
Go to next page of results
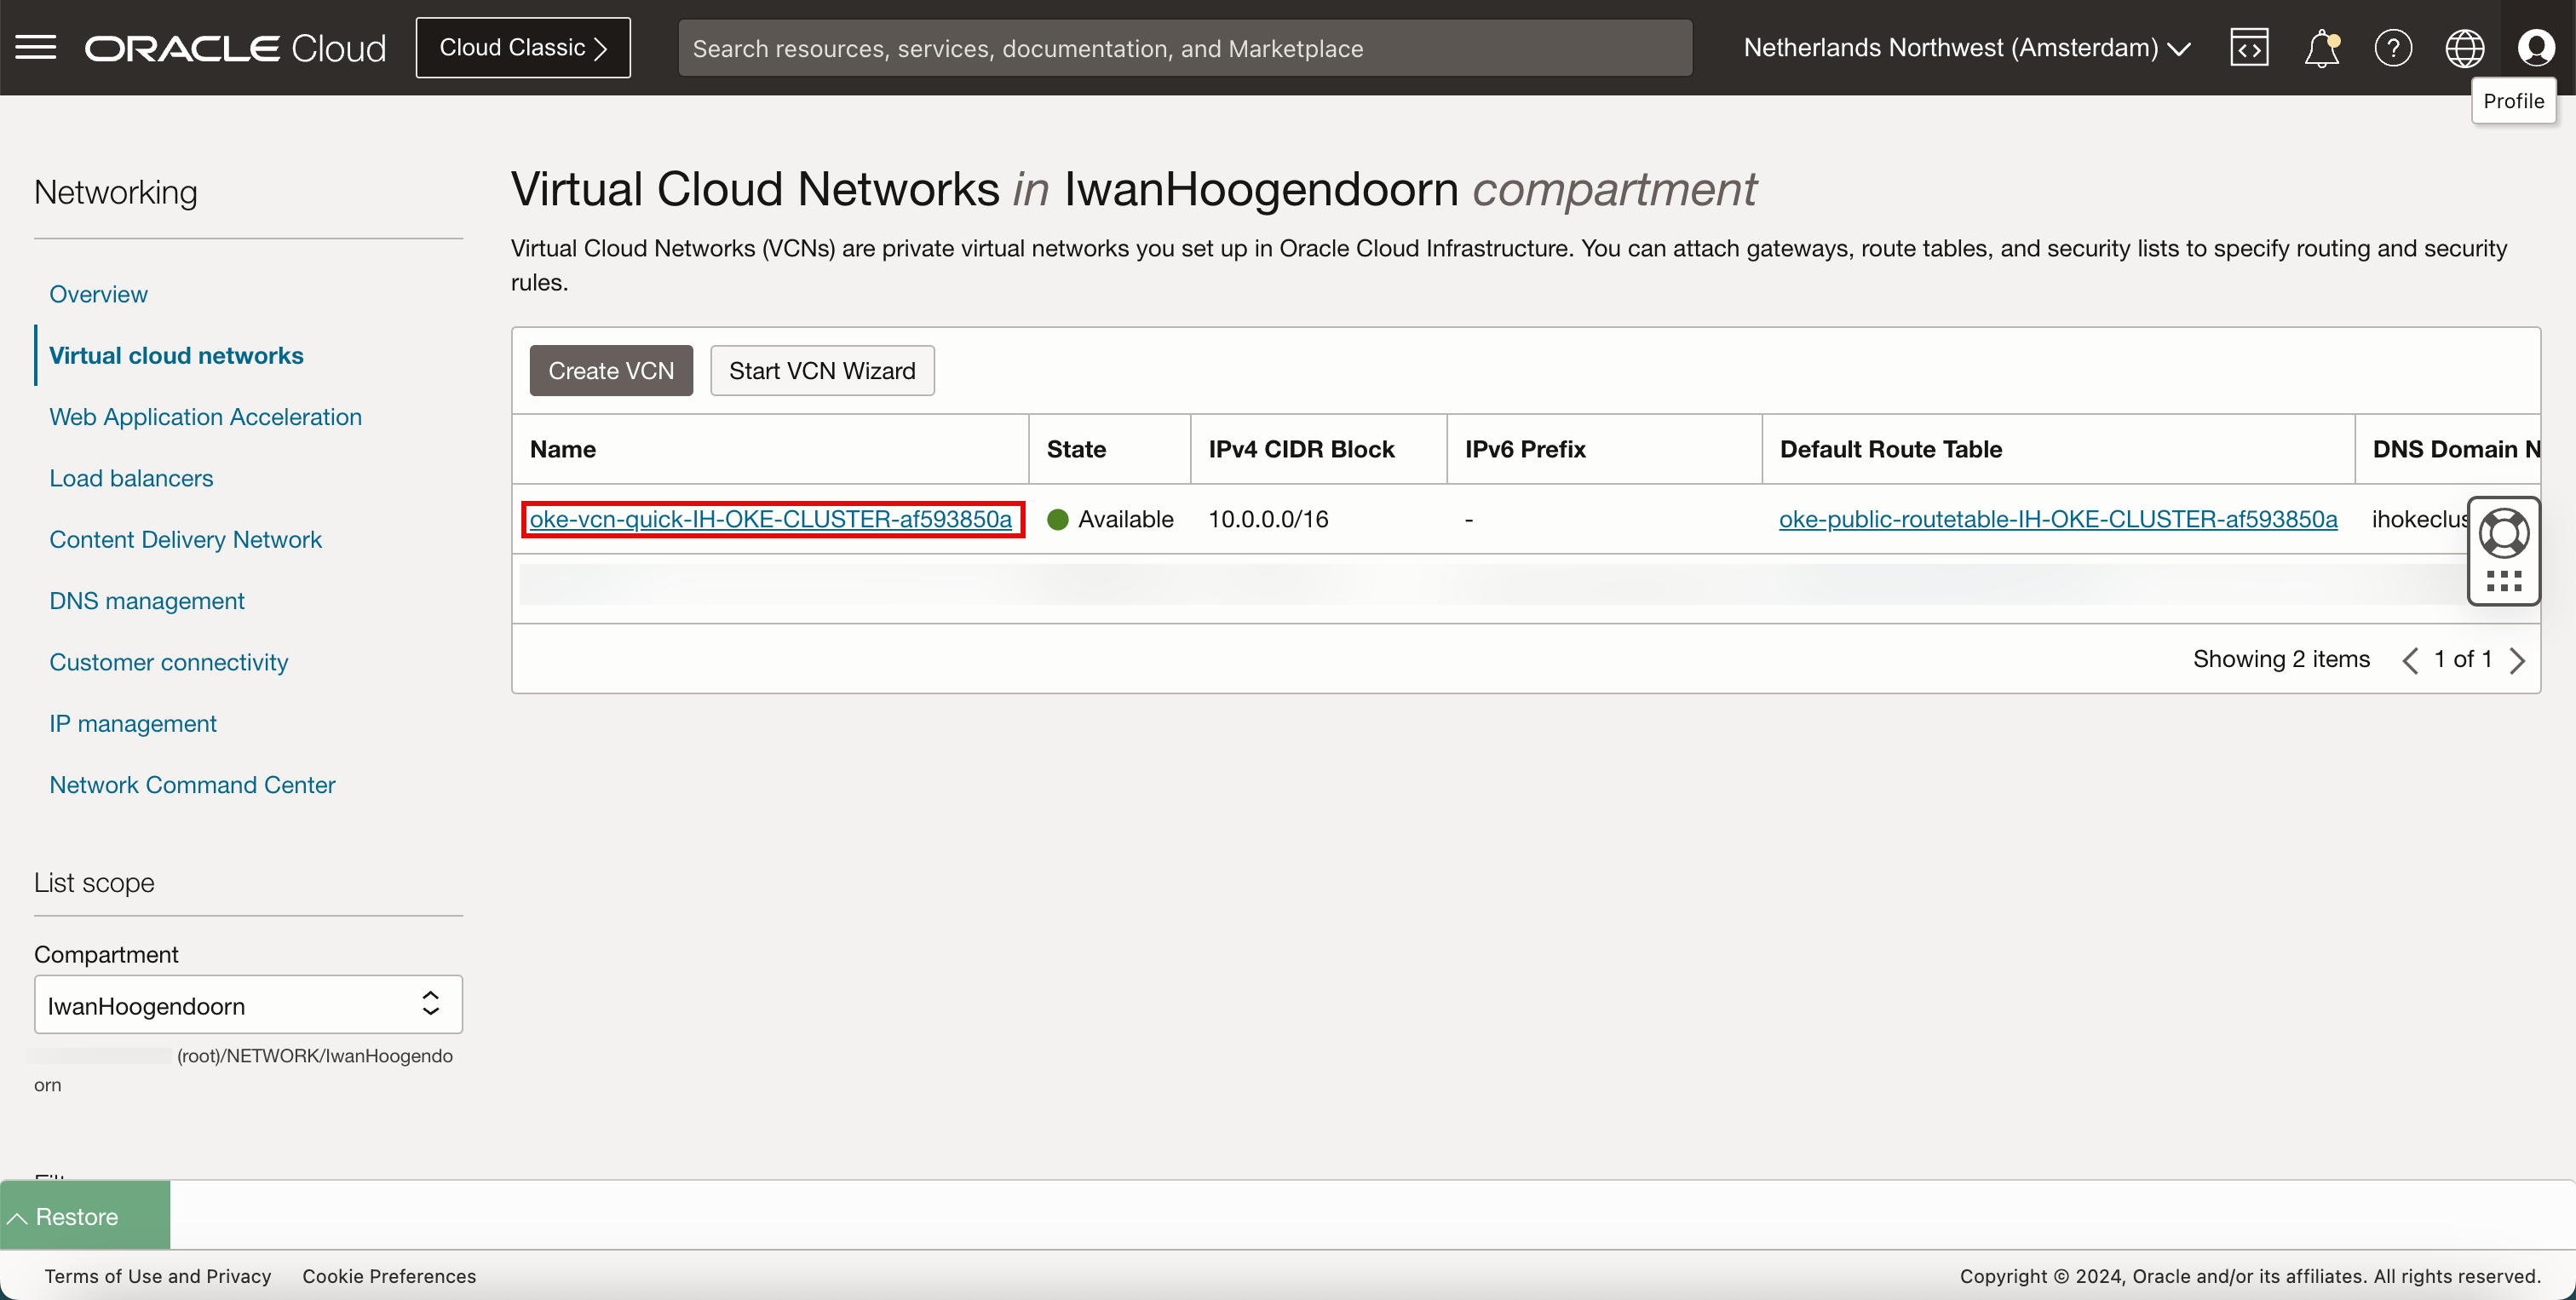coord(2518,660)
